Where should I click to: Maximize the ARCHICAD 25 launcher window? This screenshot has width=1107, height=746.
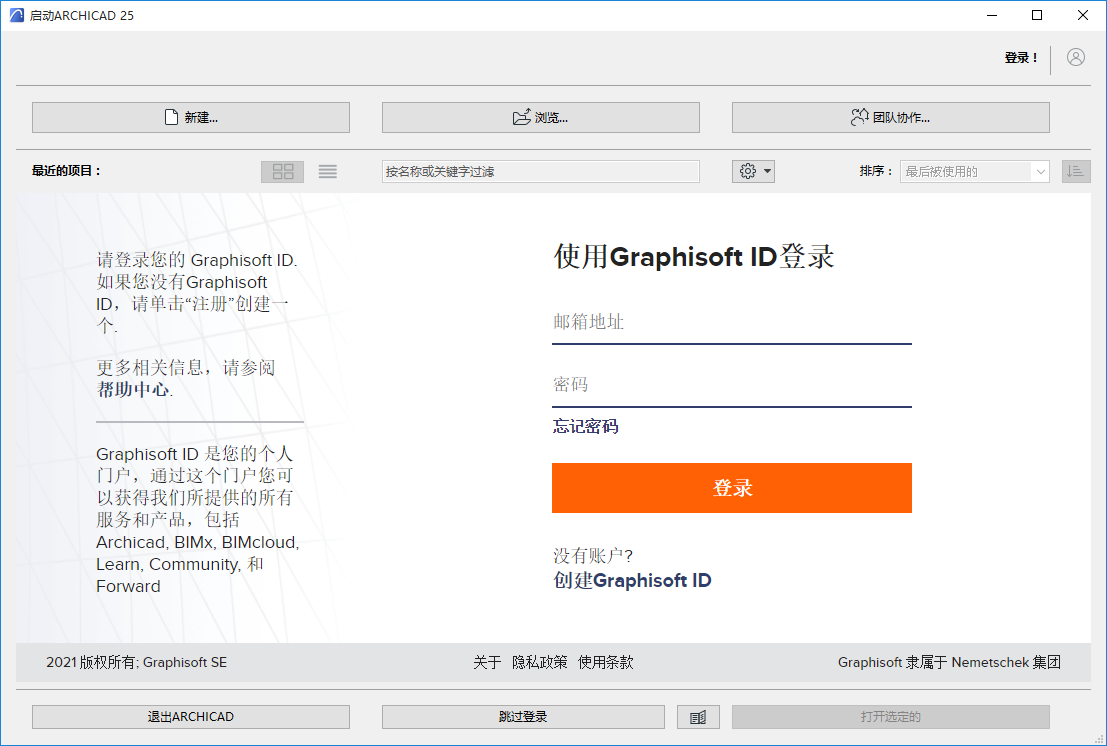(1037, 16)
